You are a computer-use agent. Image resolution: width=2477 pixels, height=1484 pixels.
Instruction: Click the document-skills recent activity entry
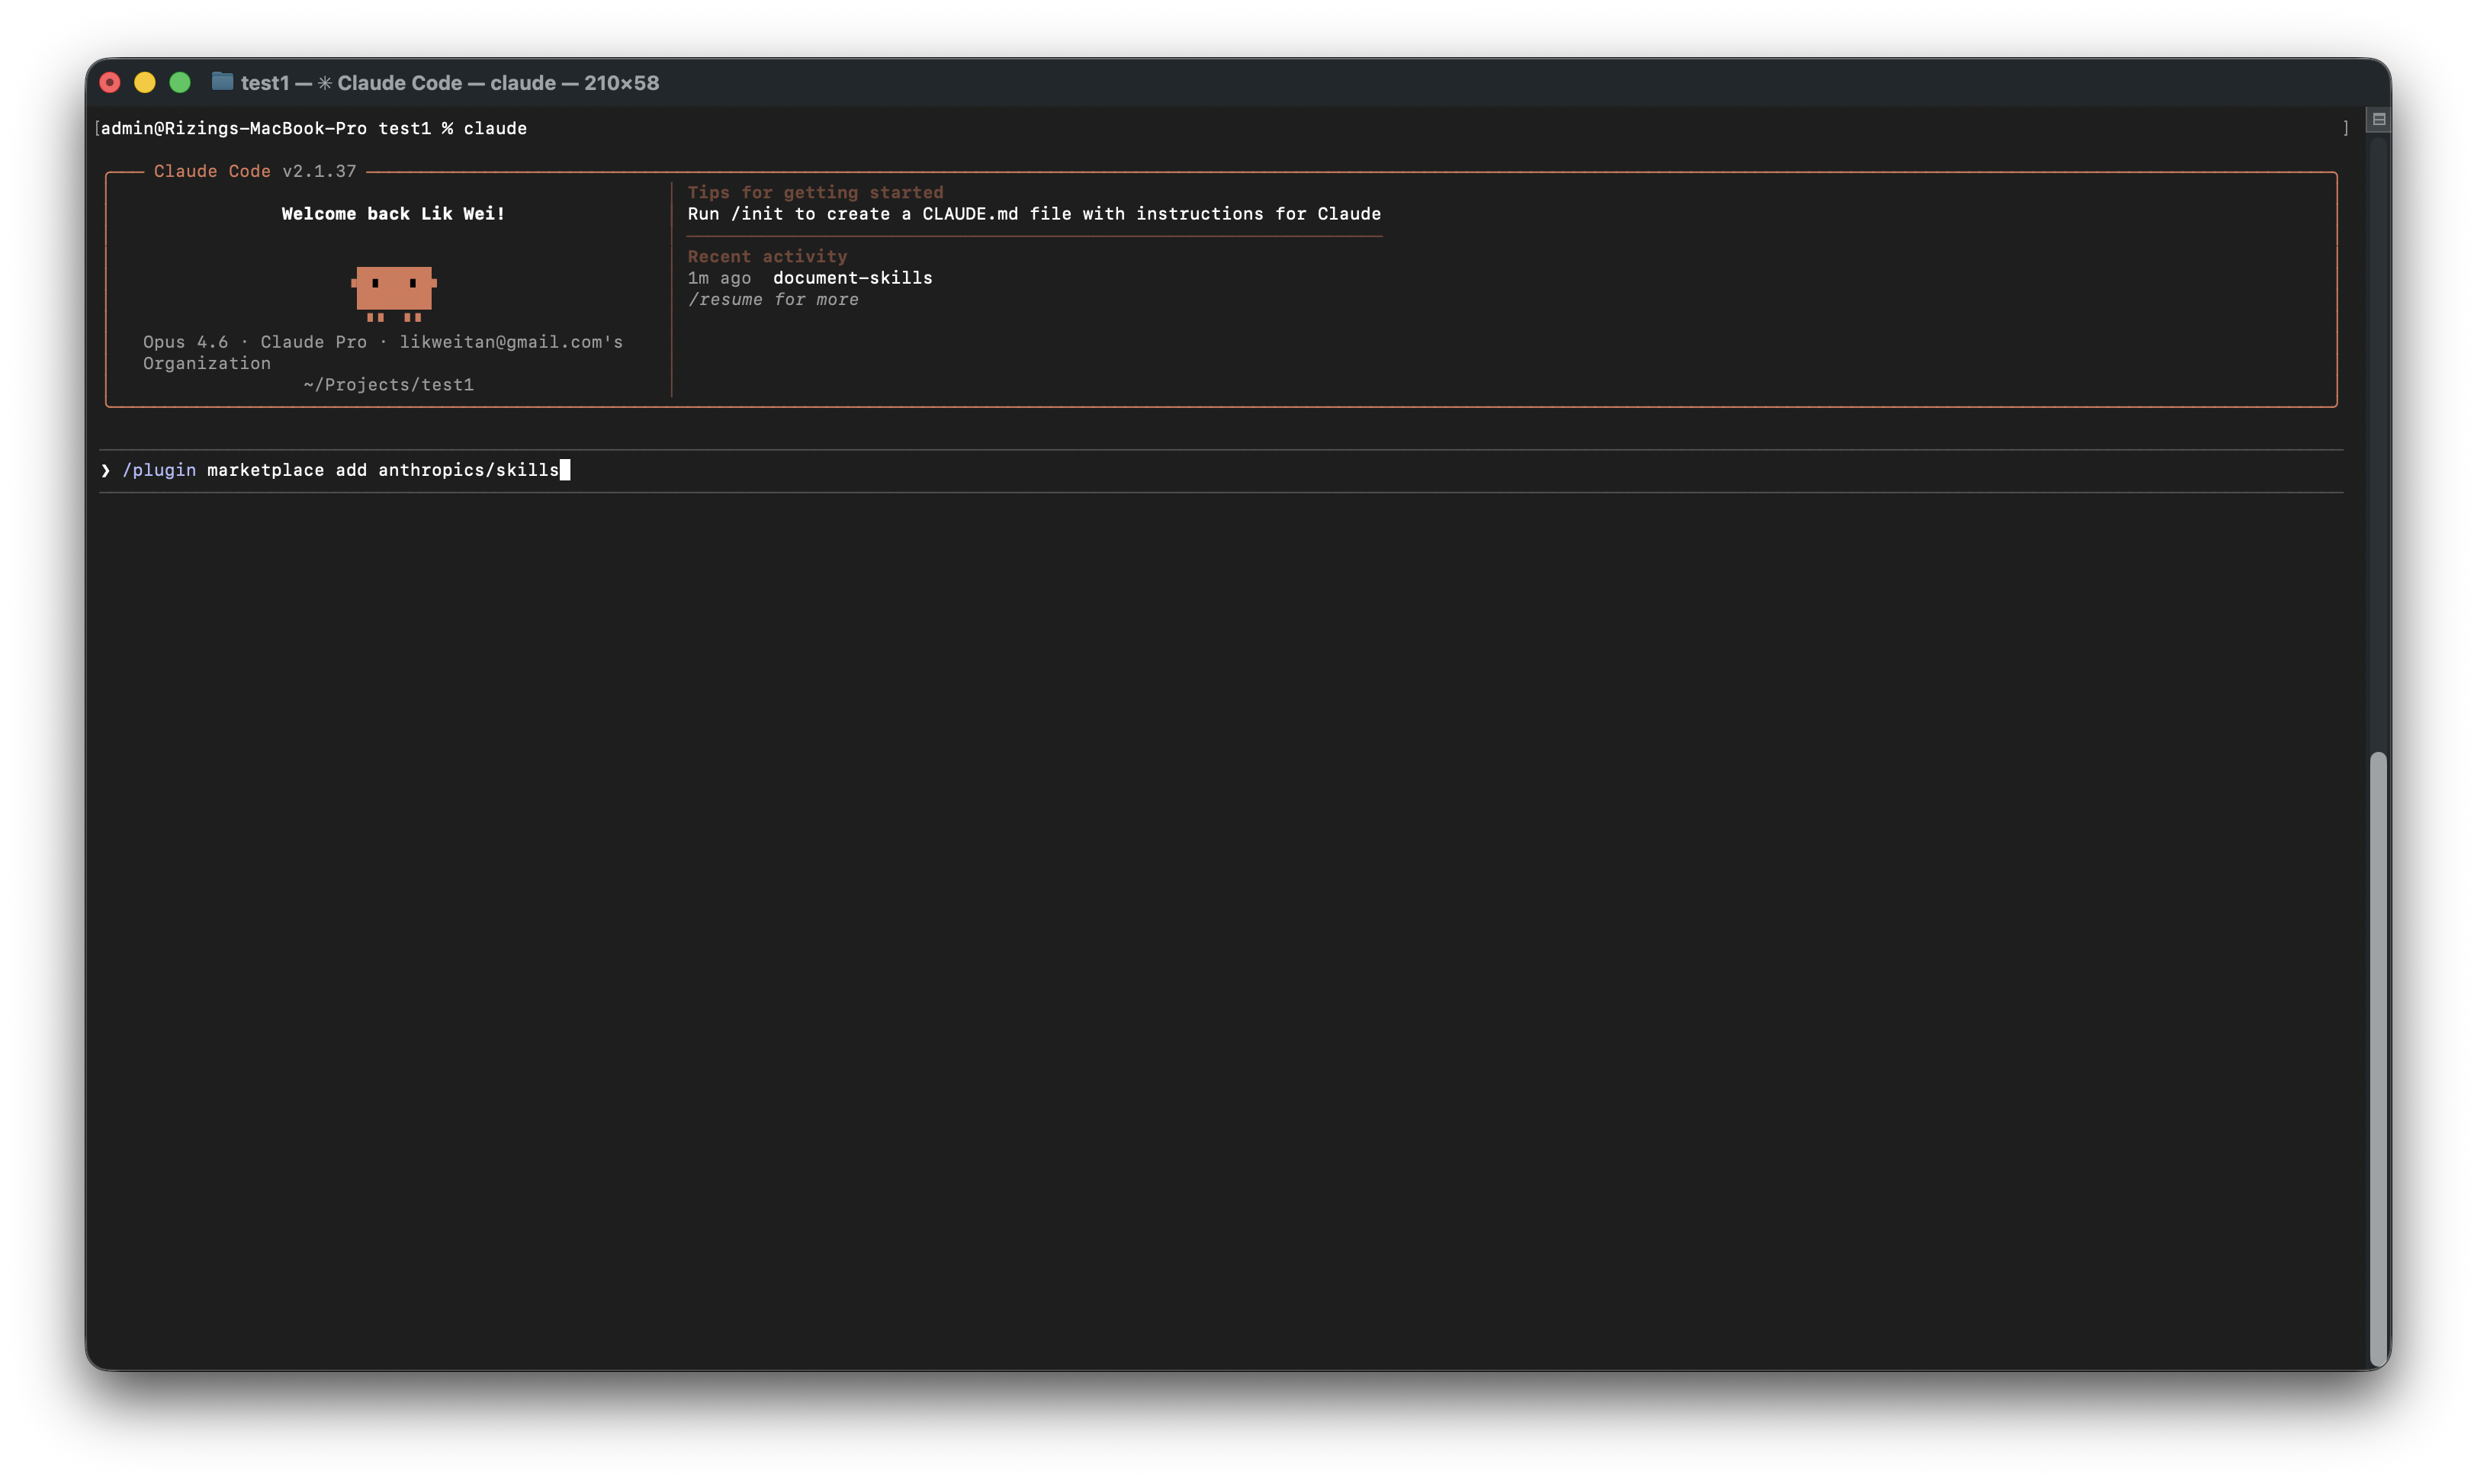click(x=852, y=278)
